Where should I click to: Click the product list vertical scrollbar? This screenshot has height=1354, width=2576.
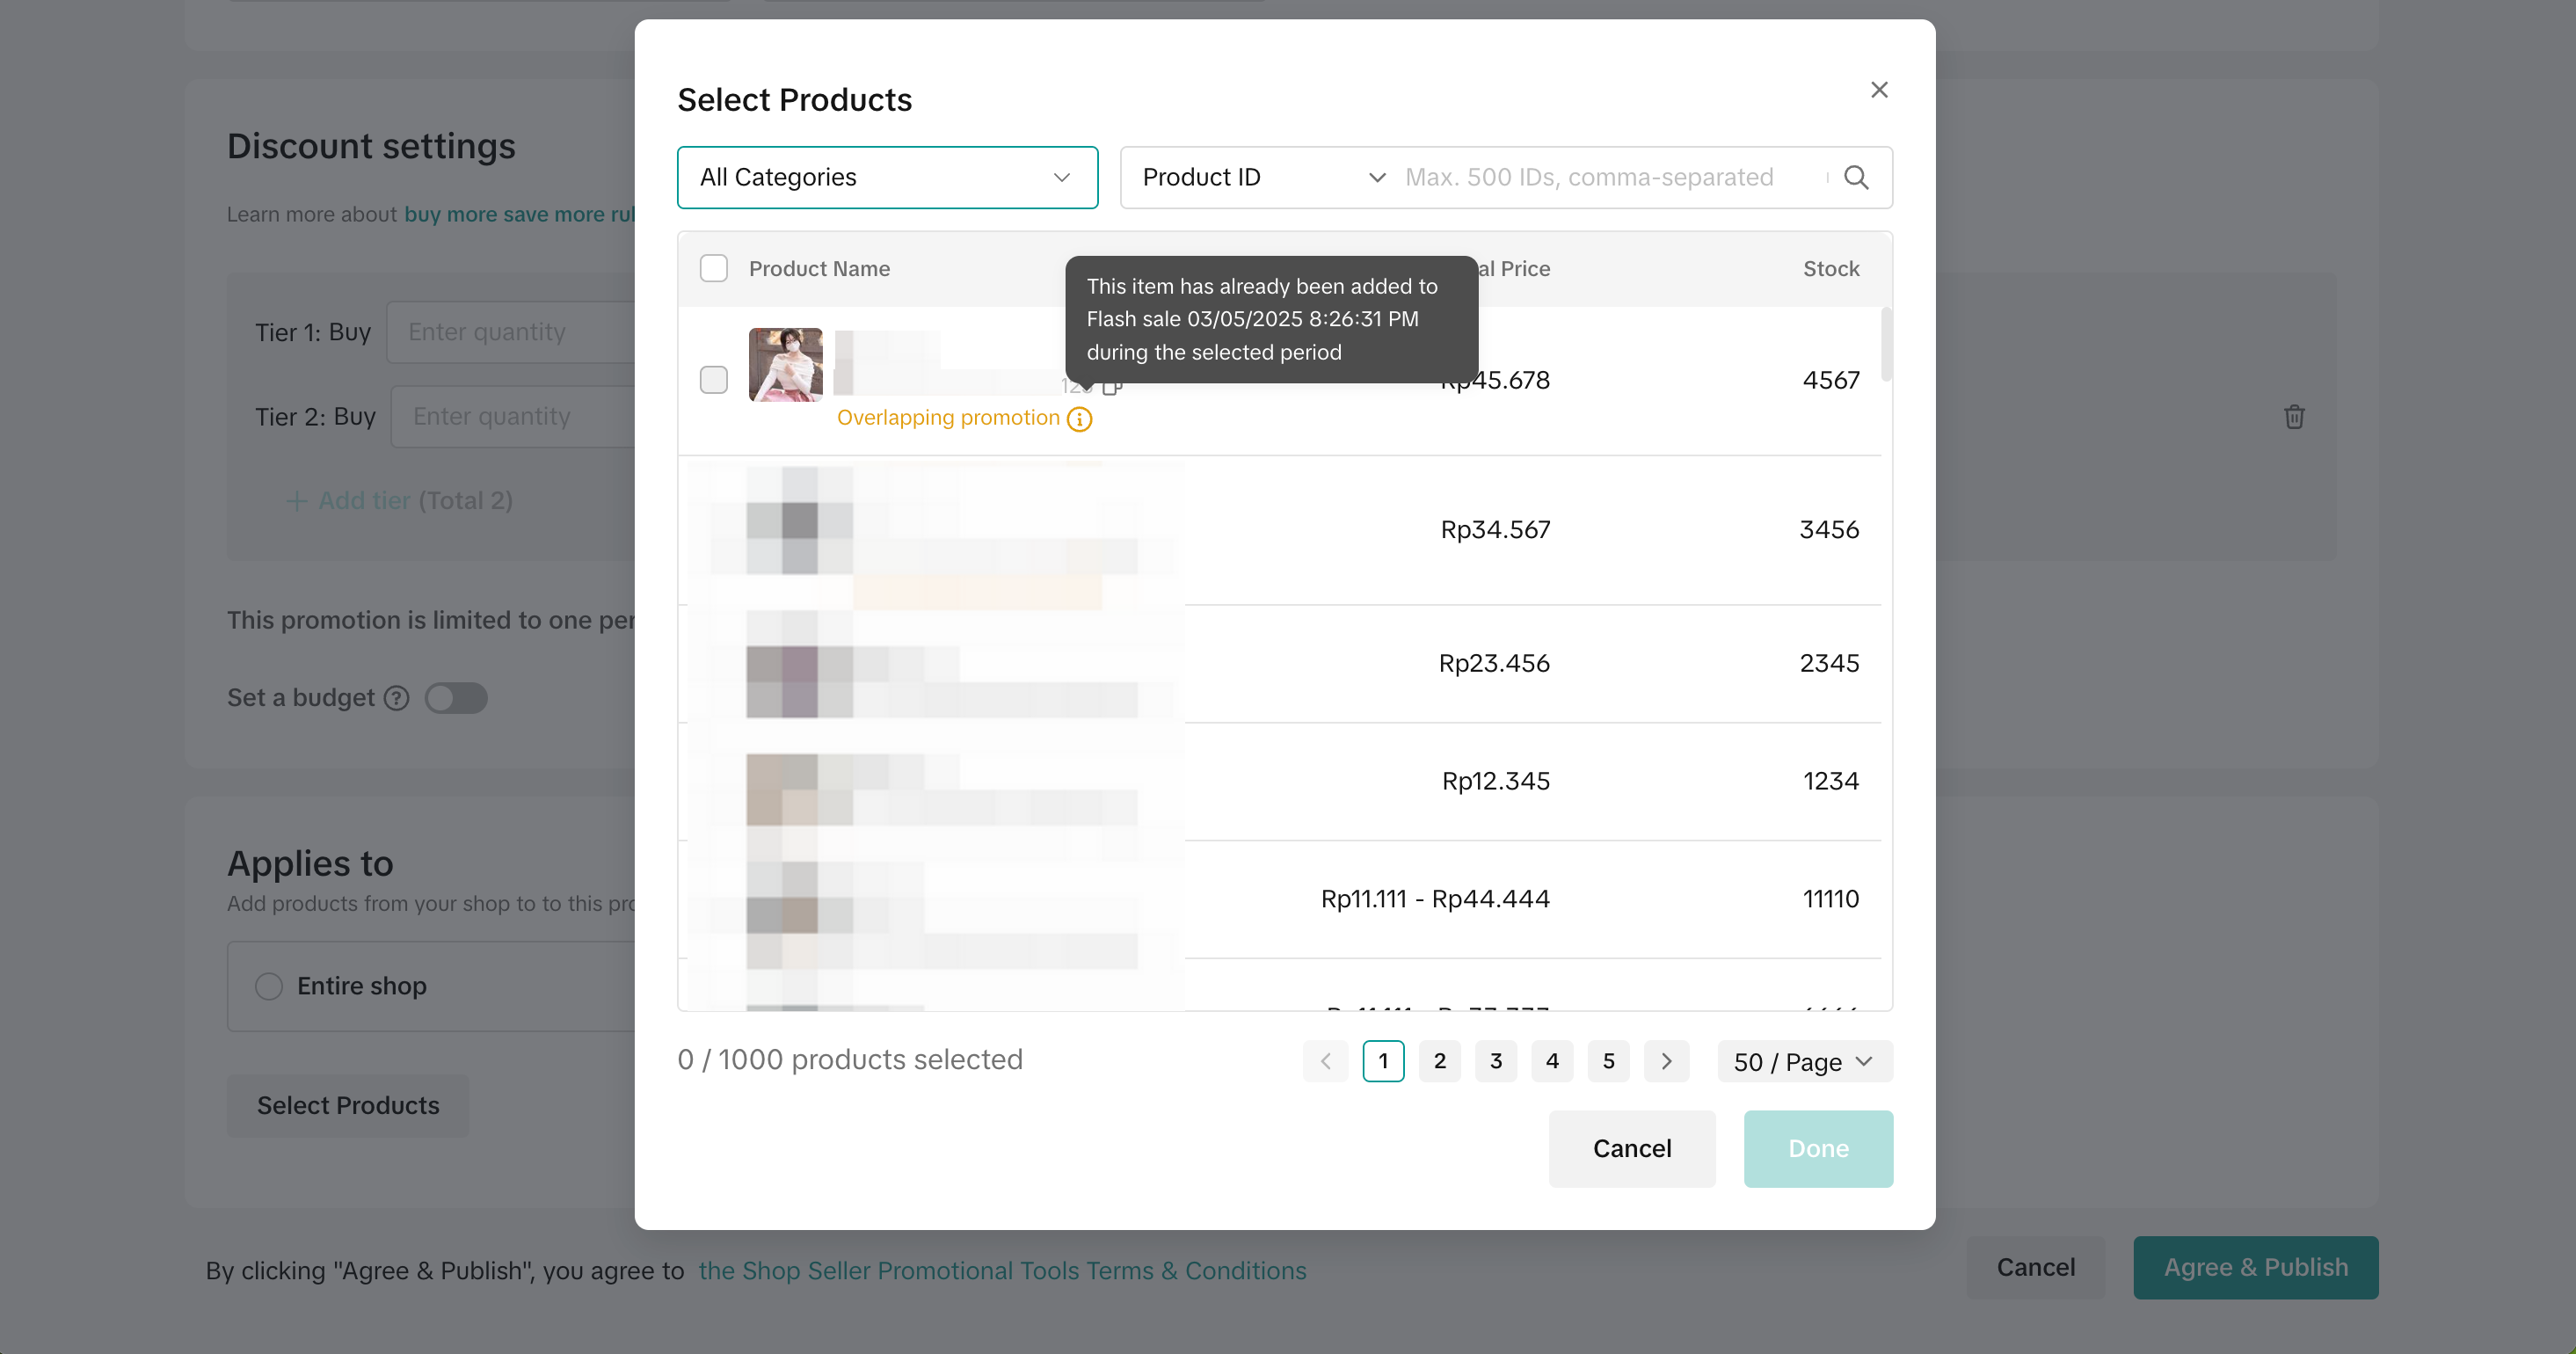(x=1886, y=345)
